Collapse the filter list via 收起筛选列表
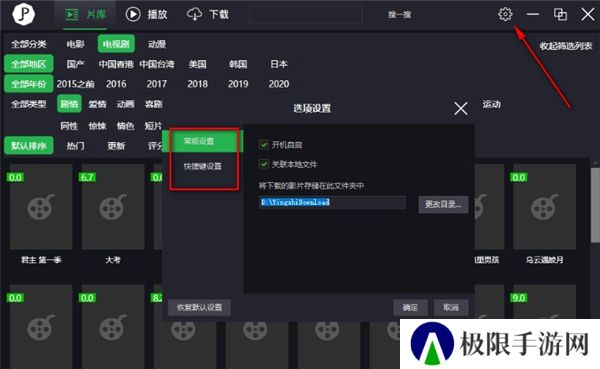 (566, 46)
